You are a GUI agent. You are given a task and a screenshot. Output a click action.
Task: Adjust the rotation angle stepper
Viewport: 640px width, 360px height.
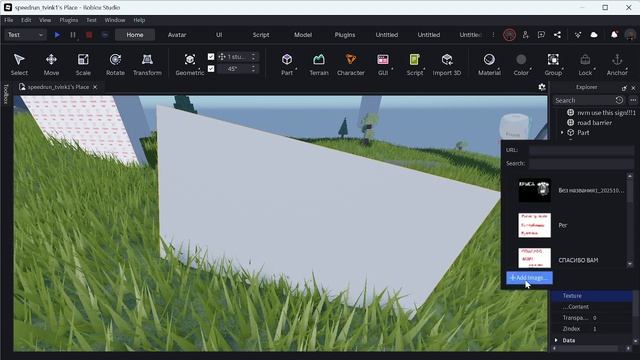[x=253, y=69]
